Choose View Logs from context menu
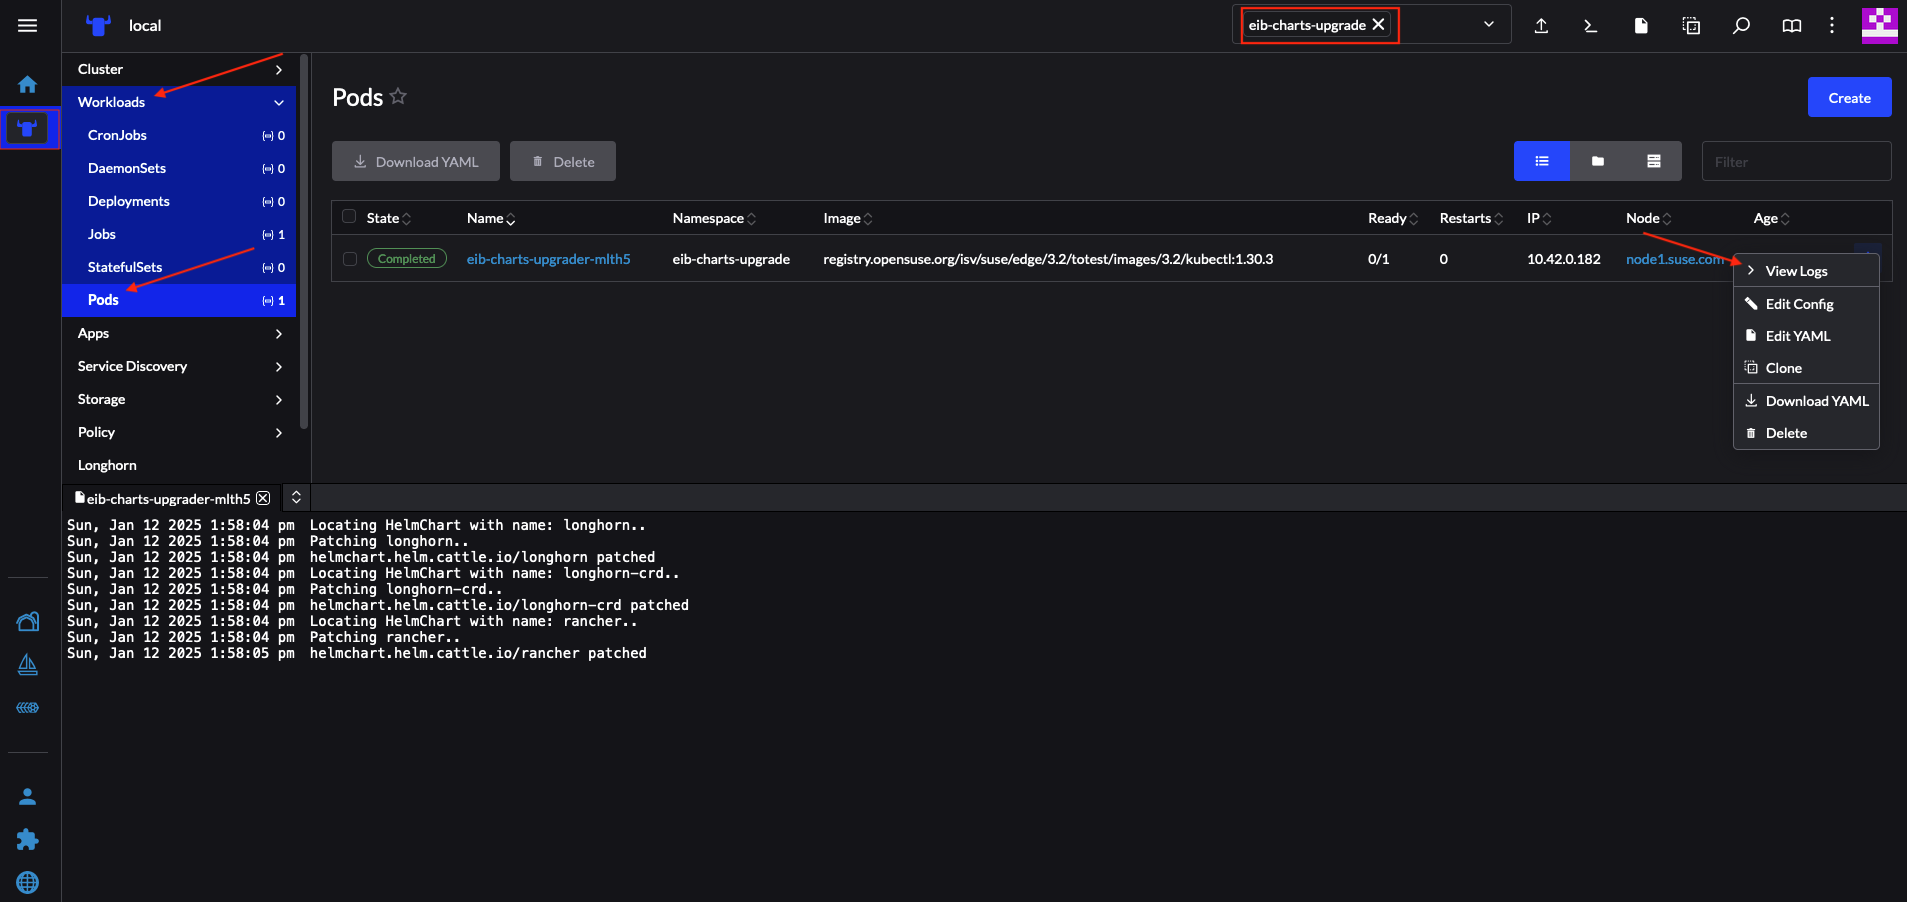This screenshot has height=902, width=1907. [x=1796, y=271]
